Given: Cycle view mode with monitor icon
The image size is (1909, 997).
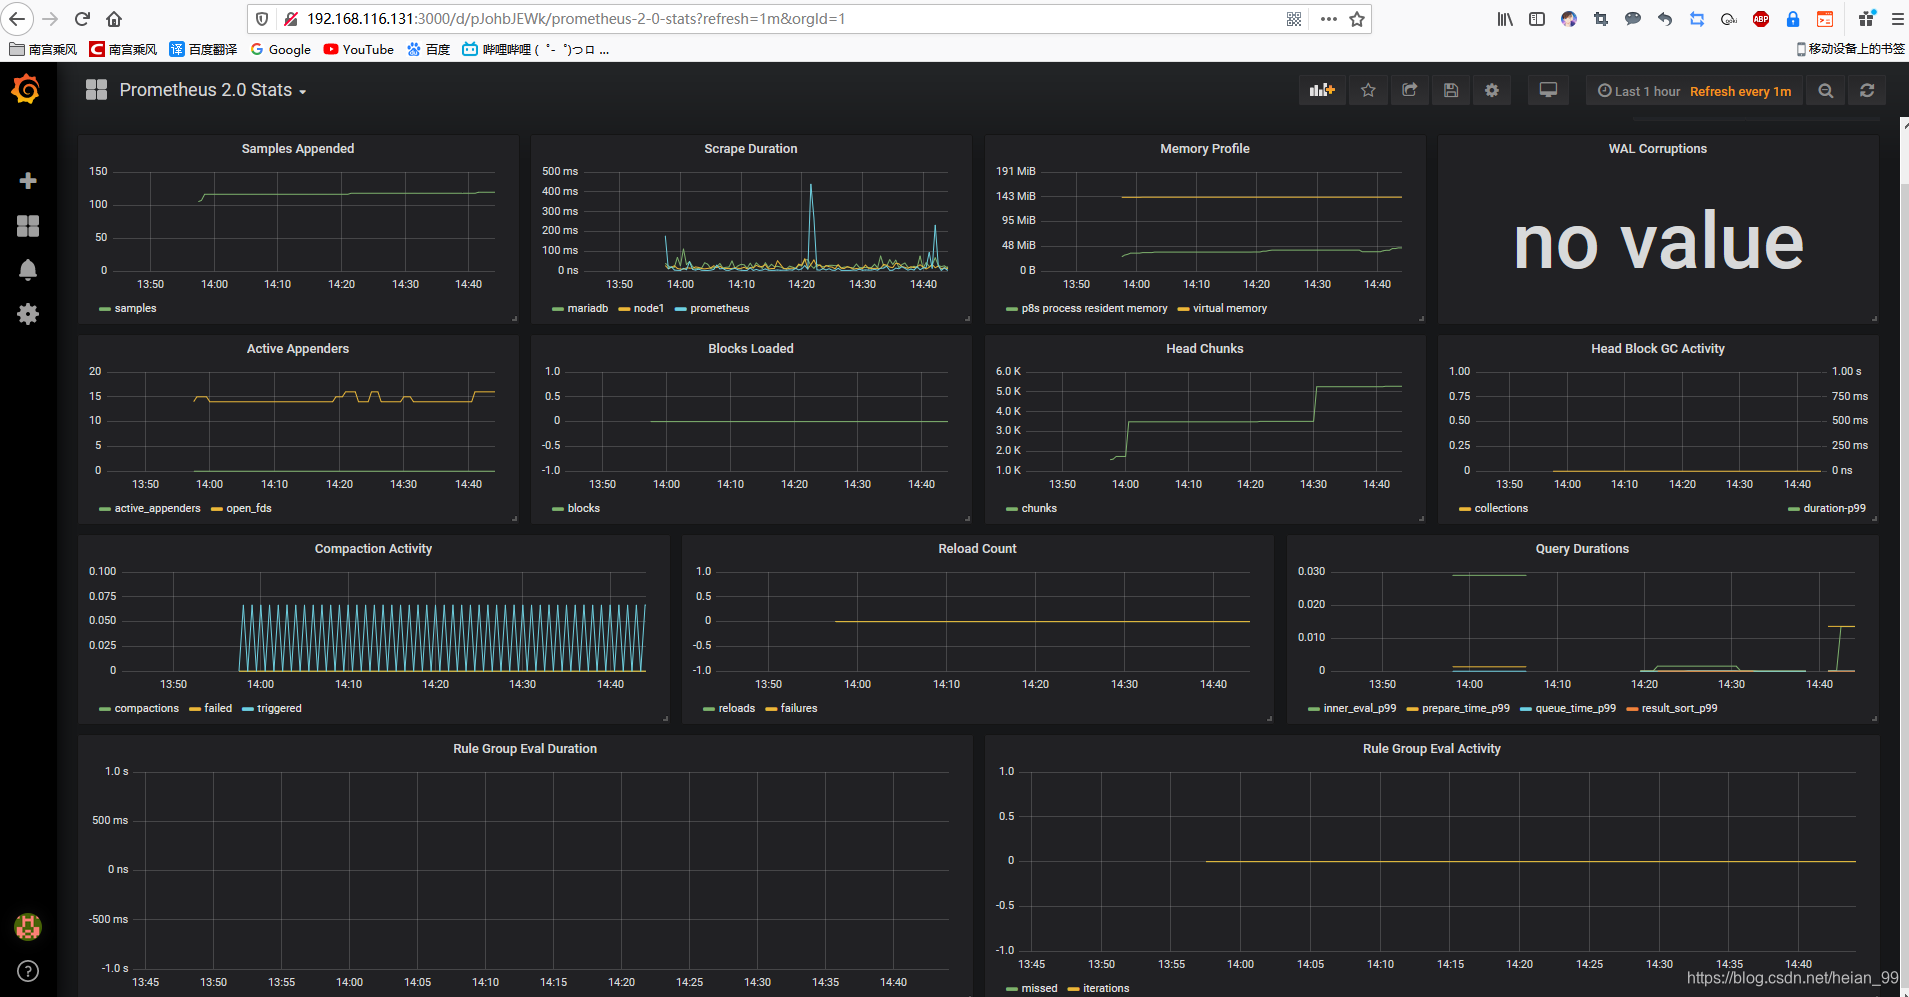Looking at the screenshot, I should tap(1548, 90).
